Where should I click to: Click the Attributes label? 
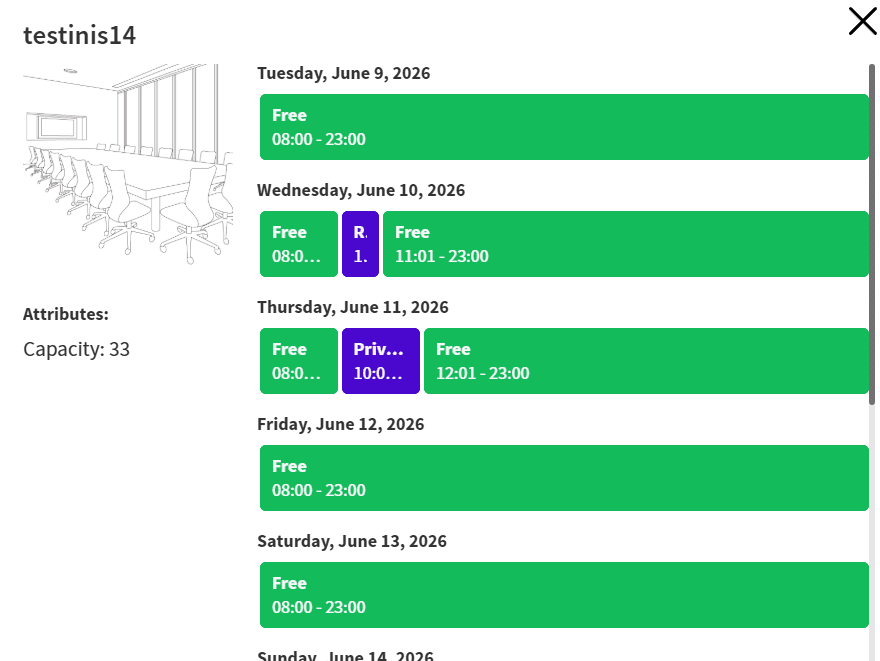coord(66,314)
